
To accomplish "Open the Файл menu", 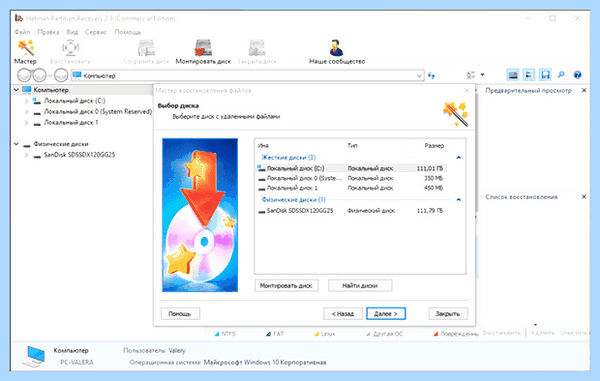I will (x=22, y=32).
